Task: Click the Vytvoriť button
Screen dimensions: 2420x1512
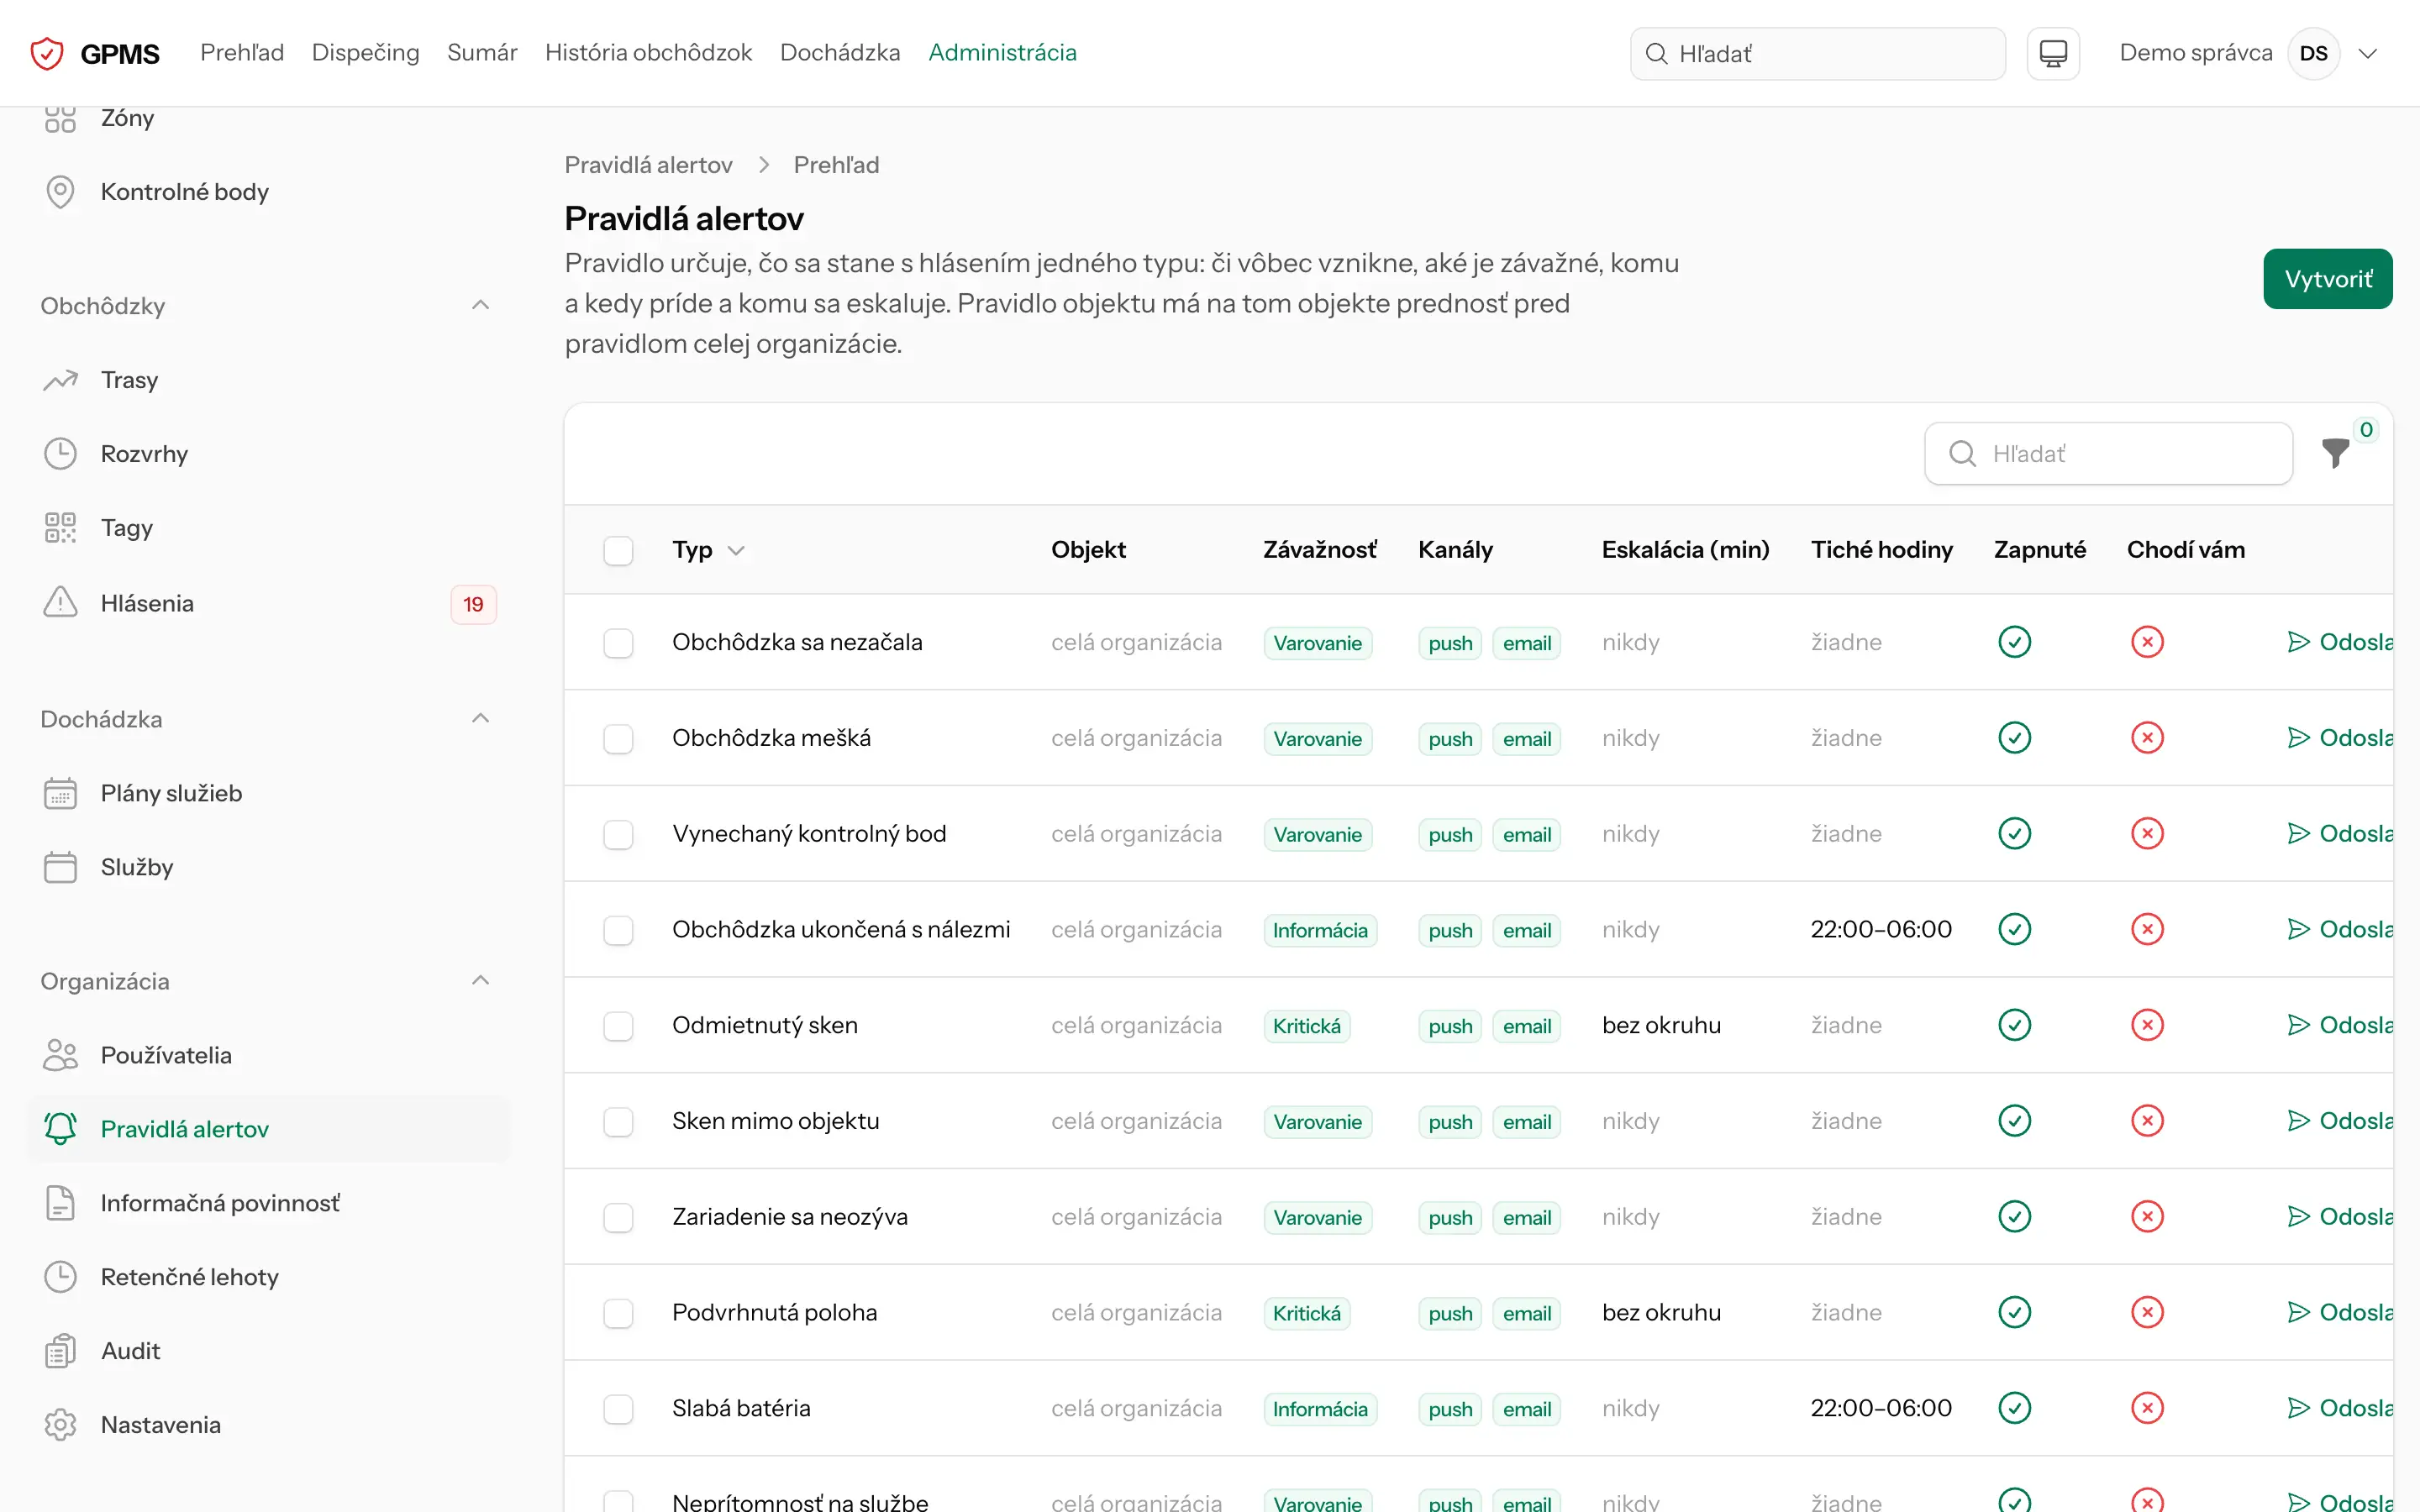Action: pos(2327,279)
